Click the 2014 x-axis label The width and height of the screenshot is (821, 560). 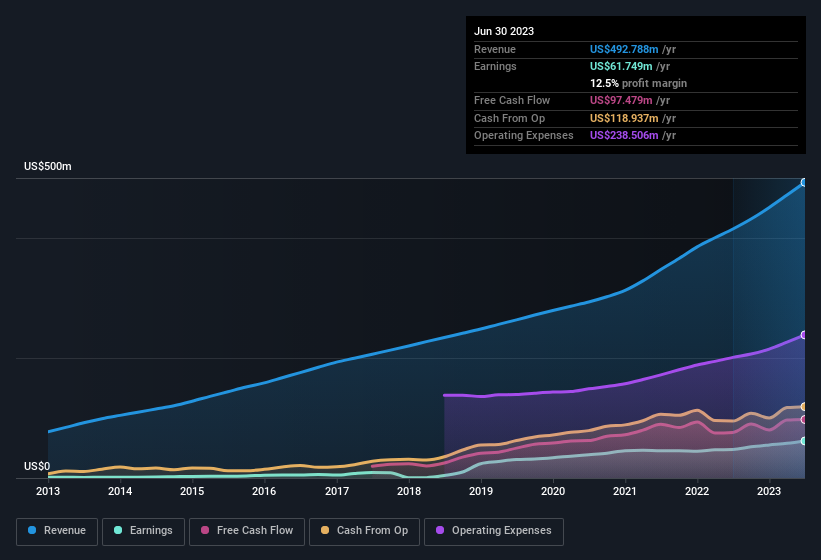[120, 491]
